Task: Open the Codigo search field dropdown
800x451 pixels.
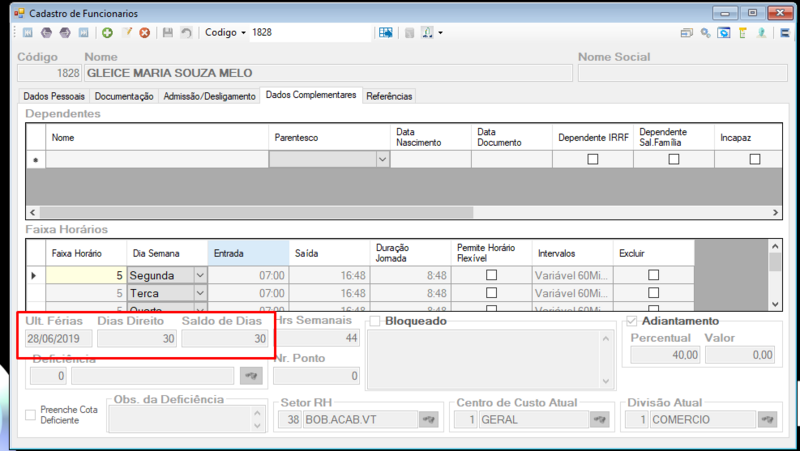Action: point(243,33)
